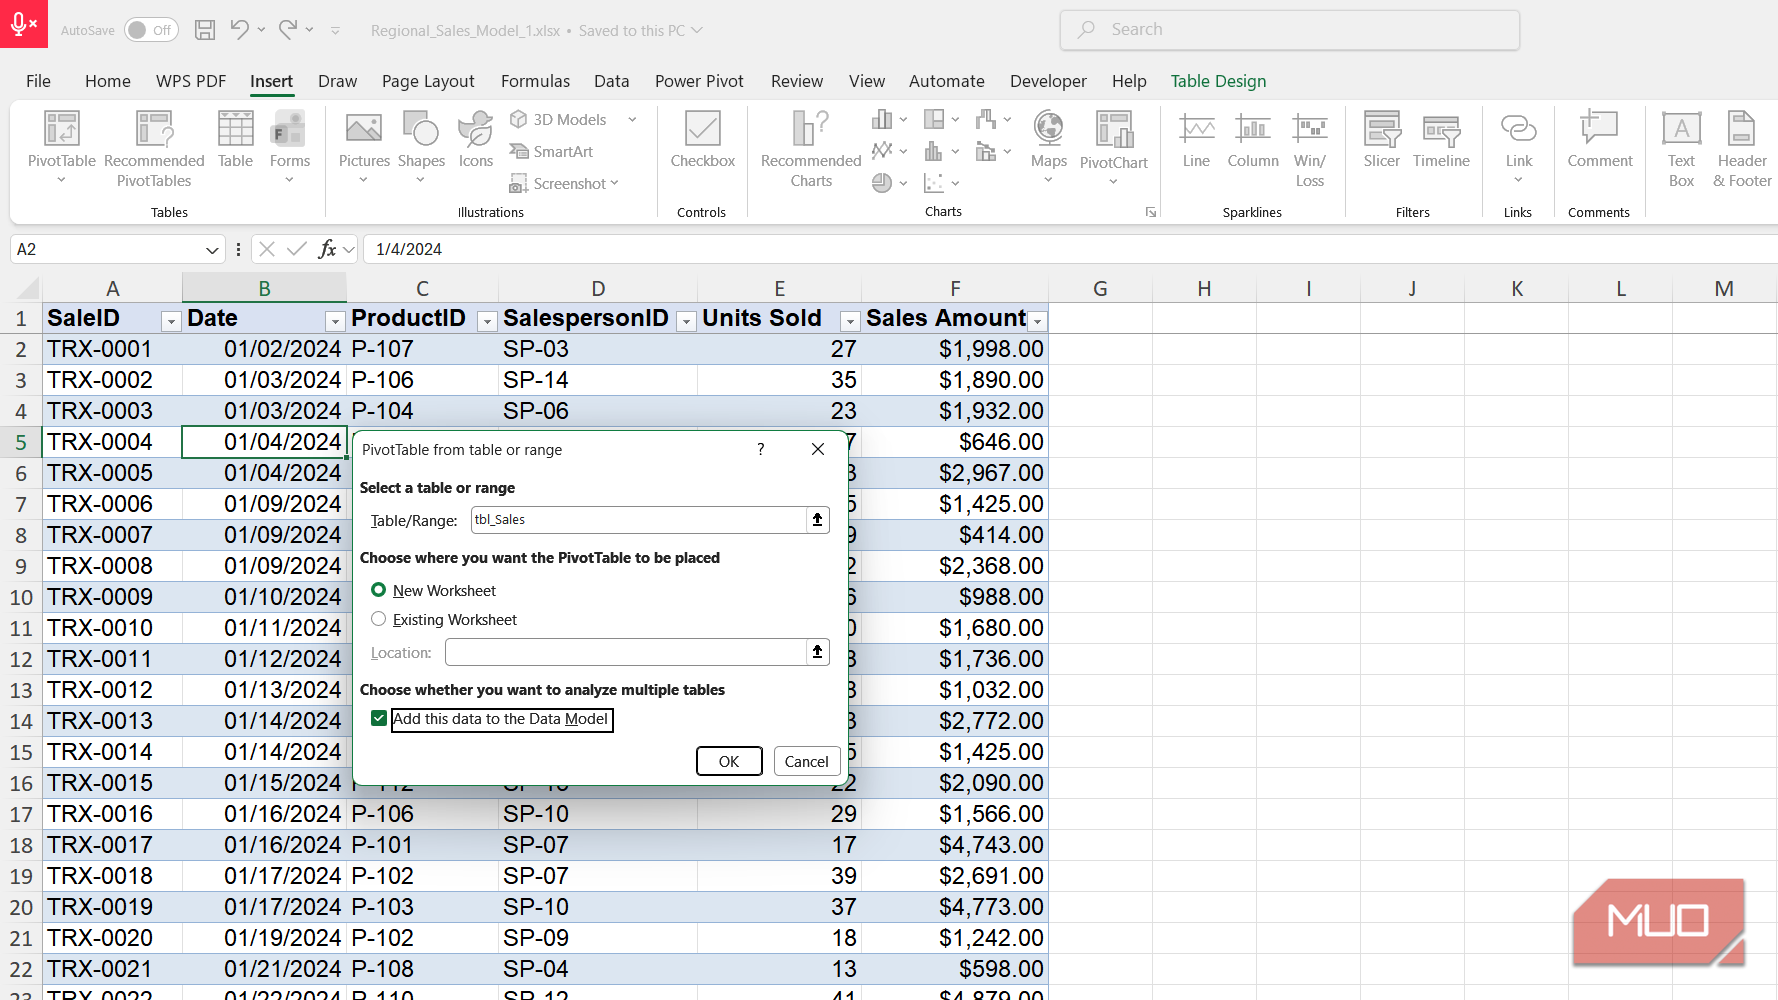This screenshot has width=1778, height=1000.
Task: Open the Icons library
Action: [476, 140]
